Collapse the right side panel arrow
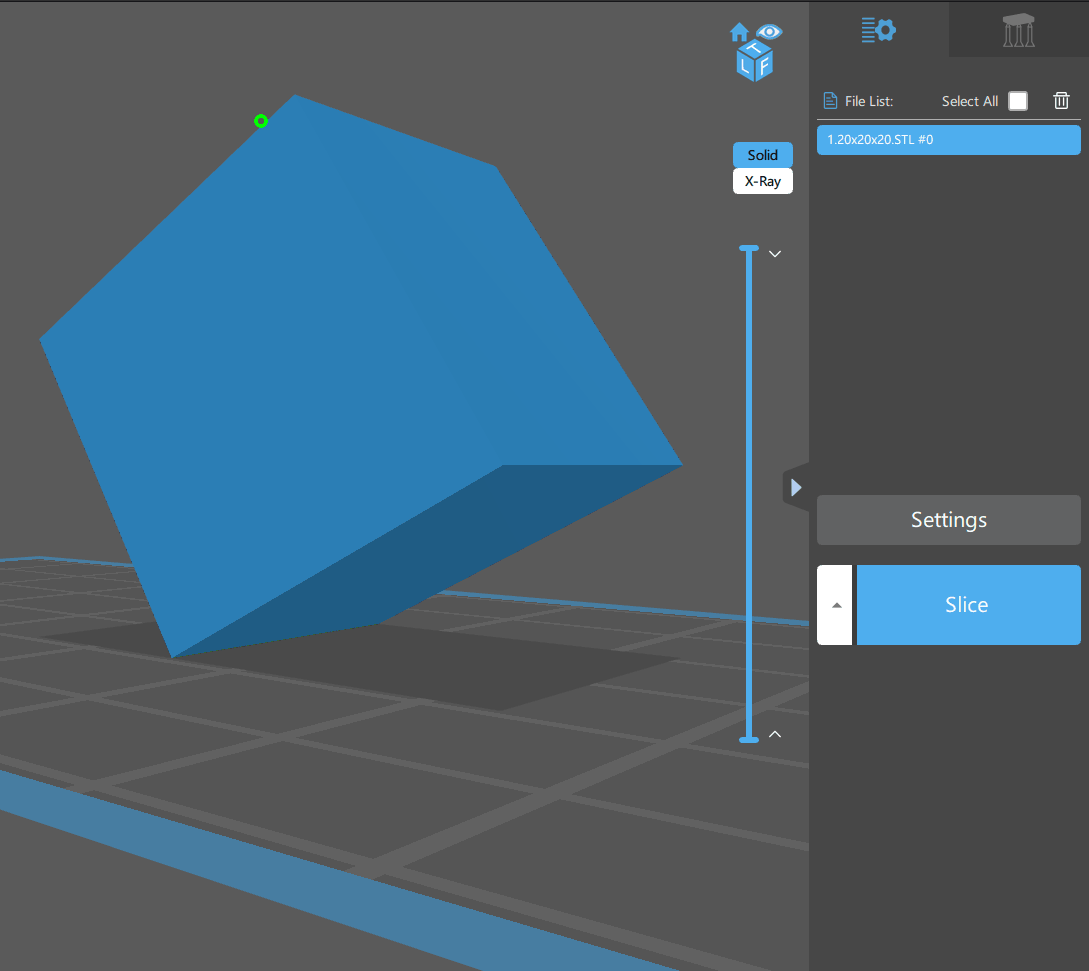 (x=796, y=487)
